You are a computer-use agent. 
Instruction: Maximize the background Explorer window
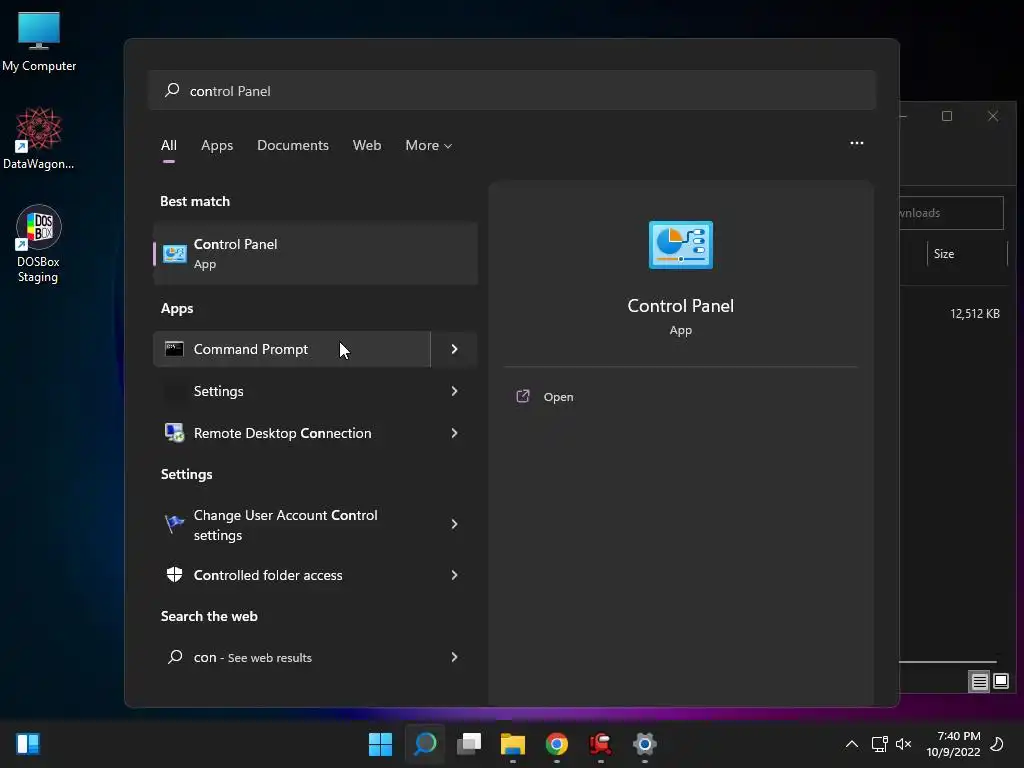pyautogui.click(x=947, y=116)
